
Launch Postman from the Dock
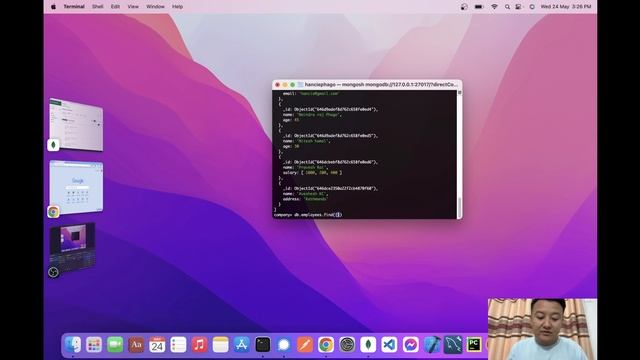[x=305, y=345]
